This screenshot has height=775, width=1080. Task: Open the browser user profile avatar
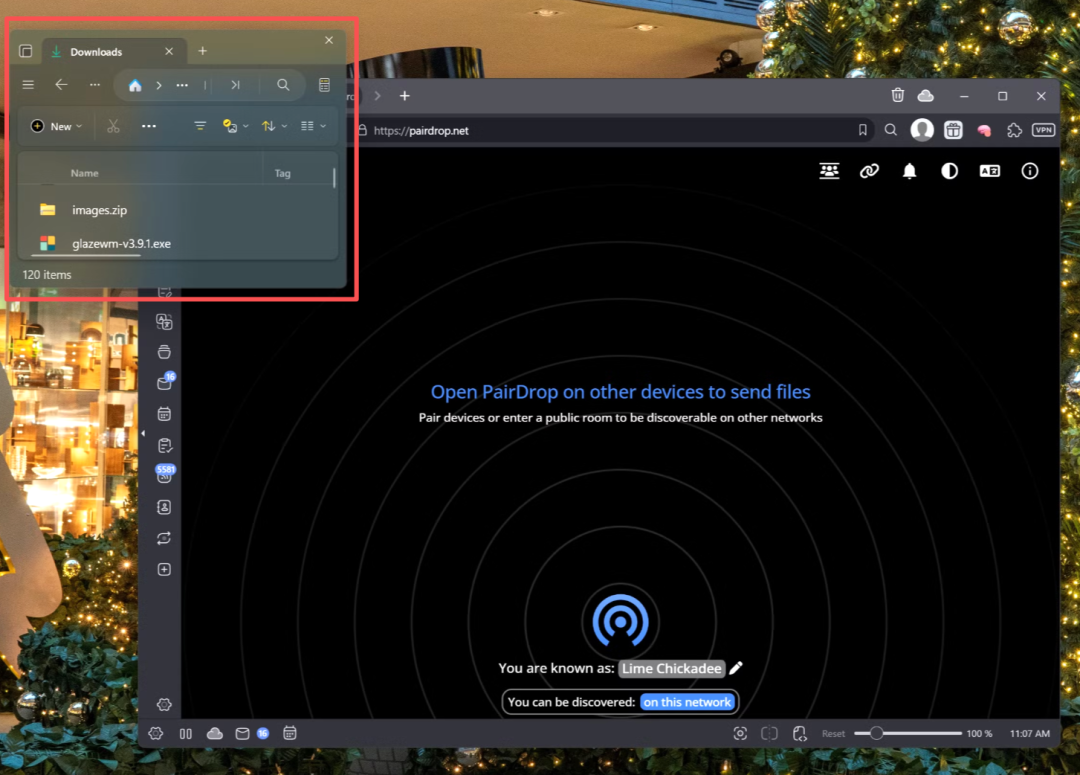click(x=922, y=130)
